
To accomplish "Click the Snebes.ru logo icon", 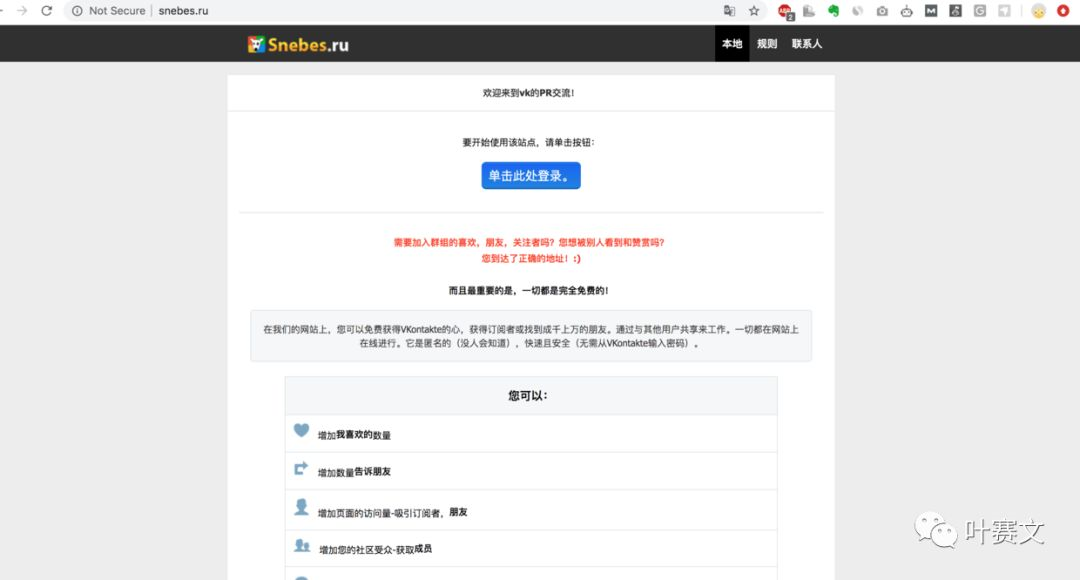I will point(255,43).
